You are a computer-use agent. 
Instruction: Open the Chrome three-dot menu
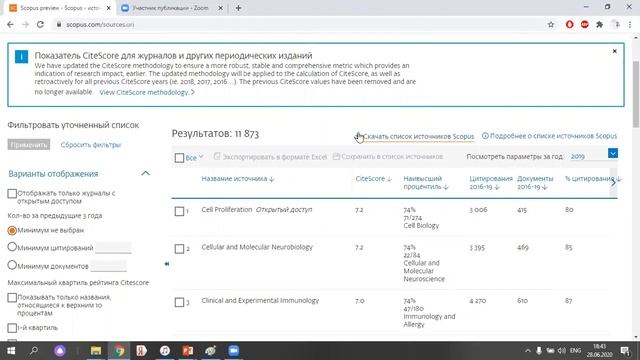click(630, 24)
